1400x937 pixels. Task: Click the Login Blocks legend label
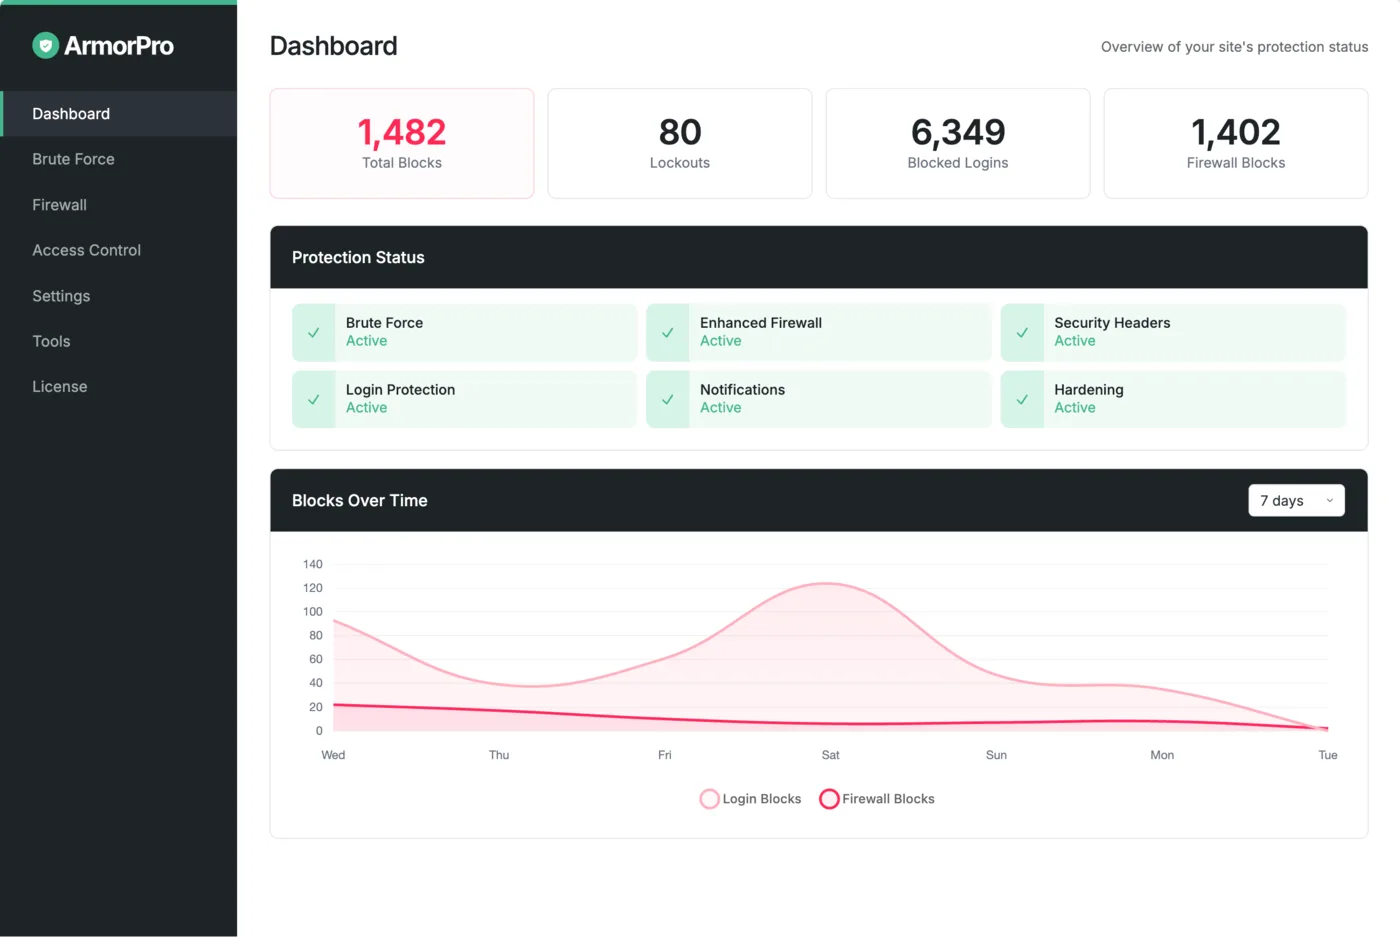click(x=762, y=799)
